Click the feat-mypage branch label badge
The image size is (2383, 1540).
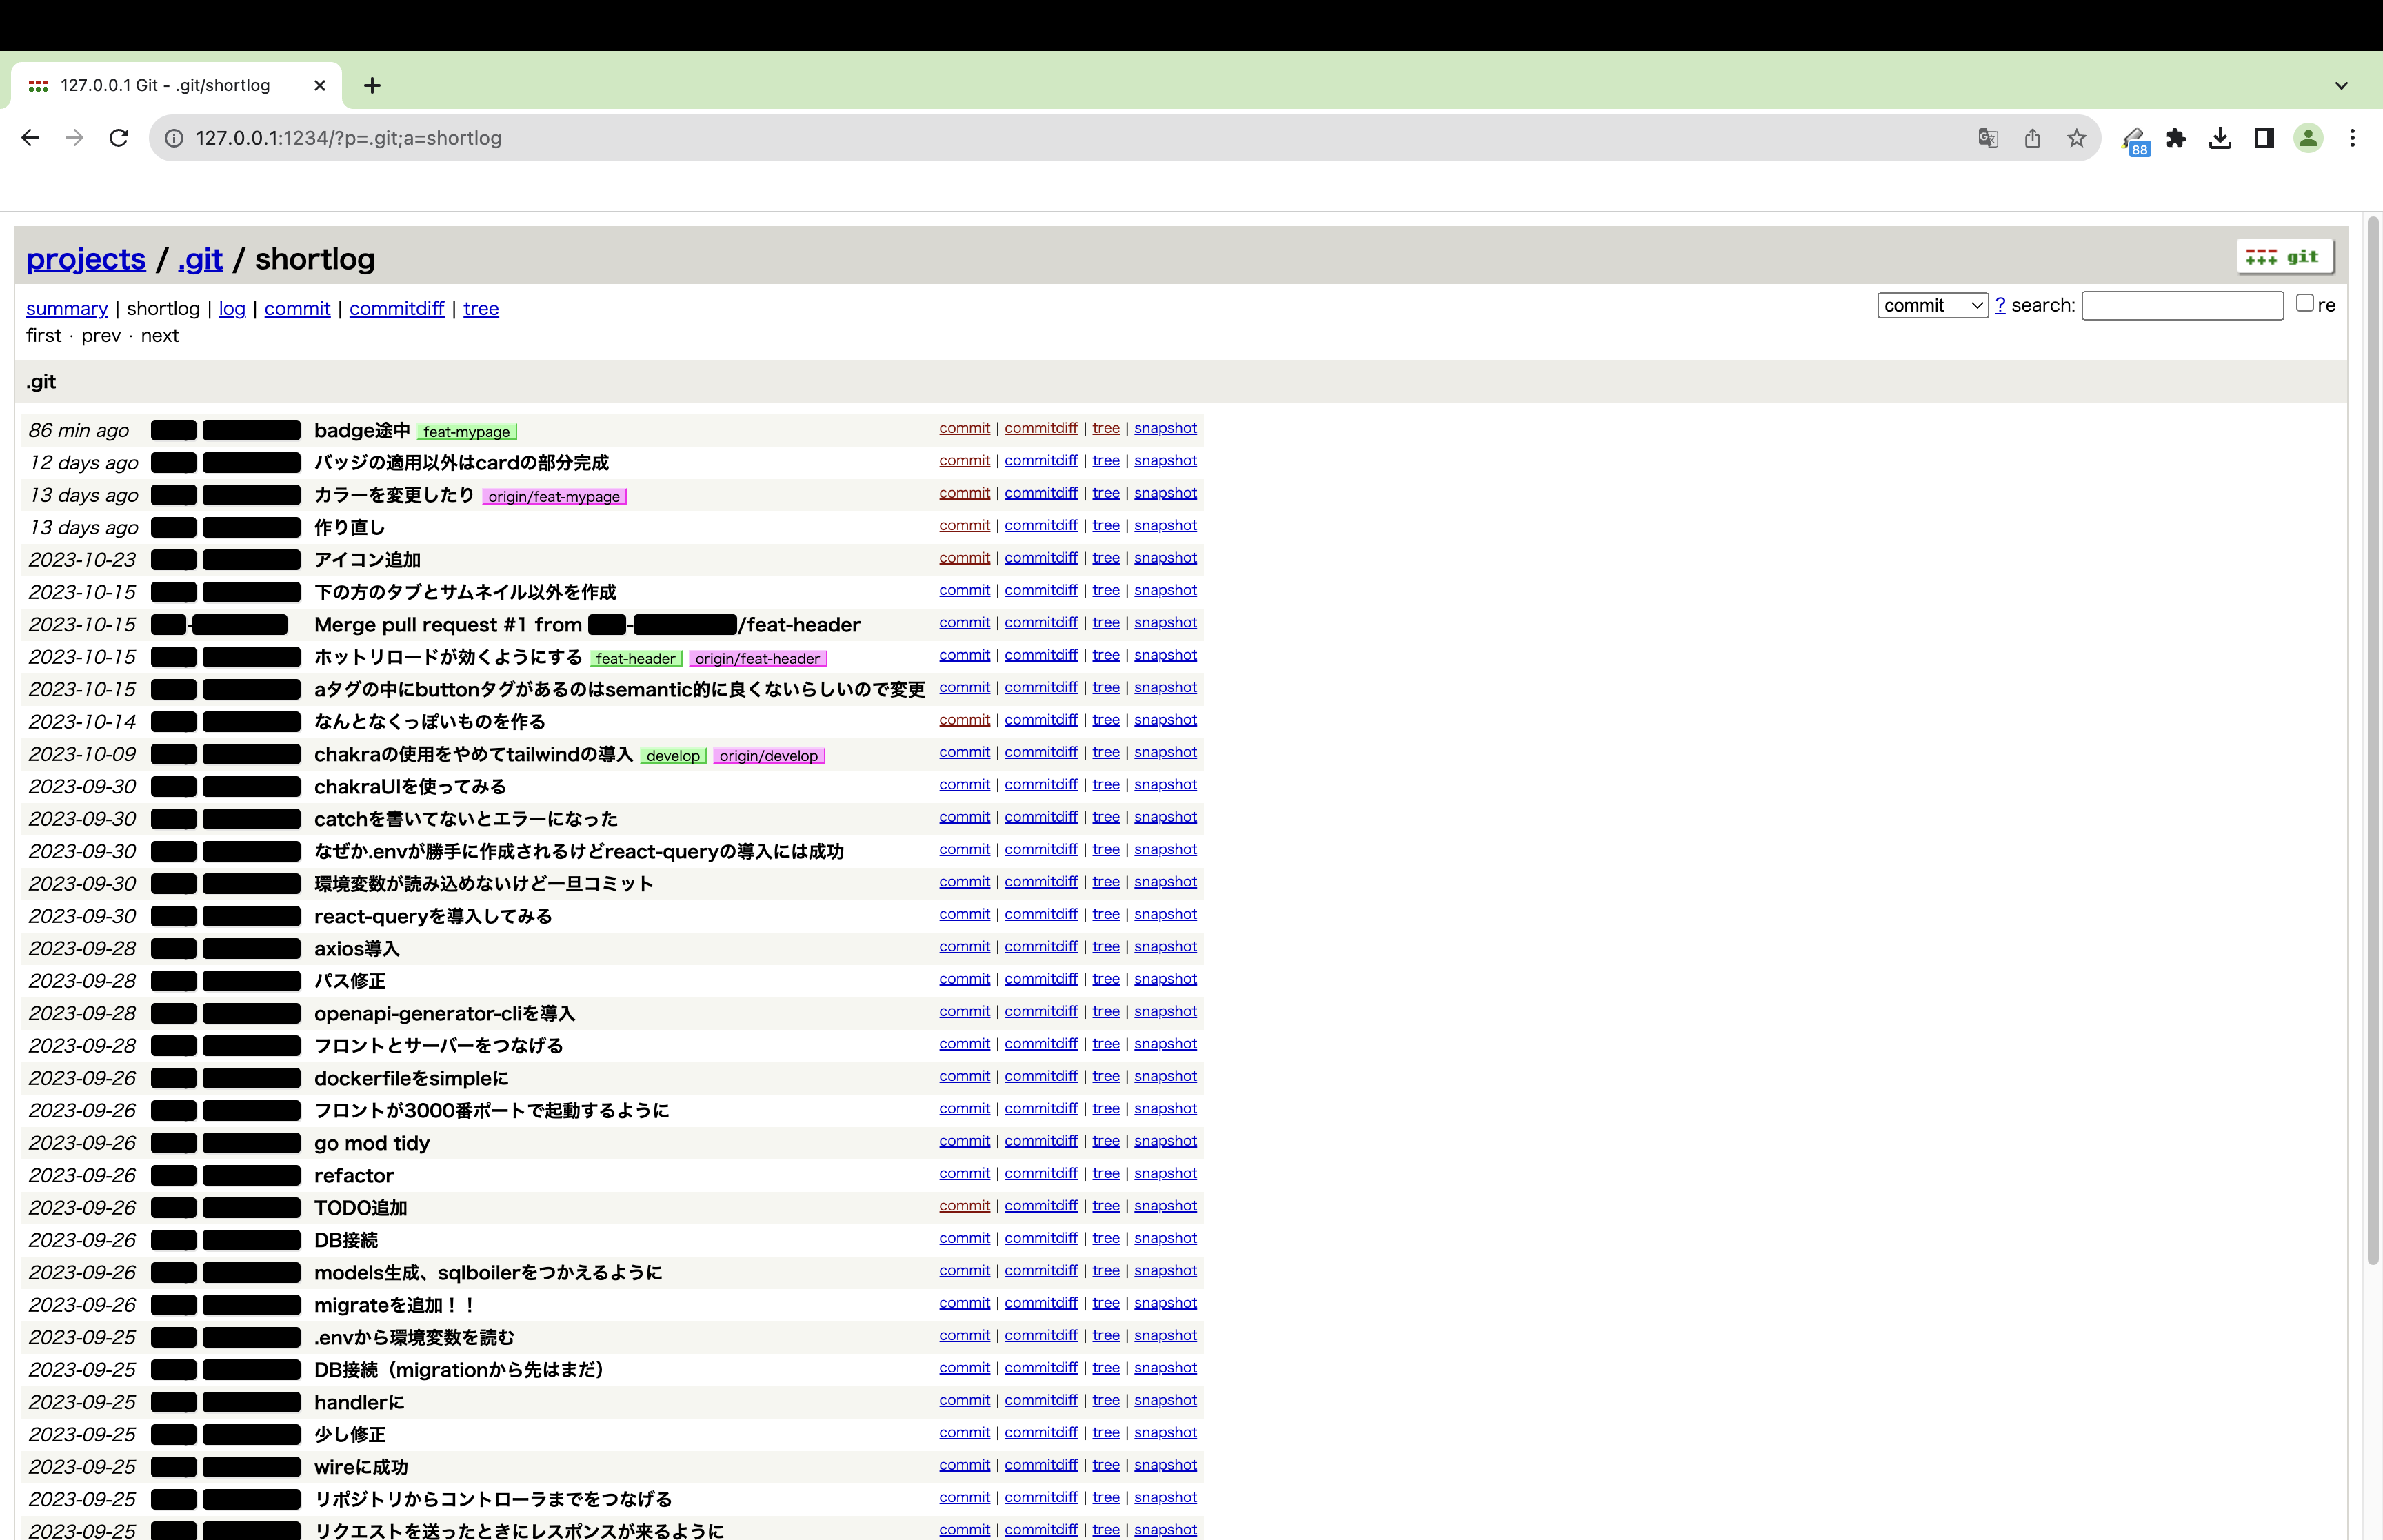point(467,431)
